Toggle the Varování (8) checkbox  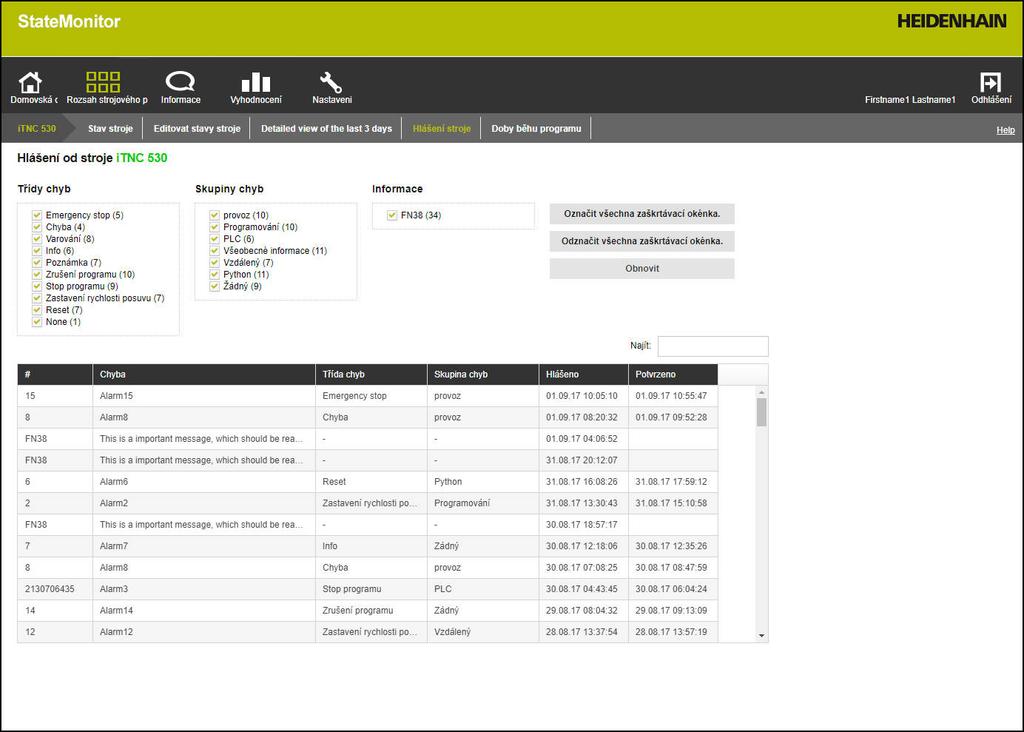click(37, 238)
